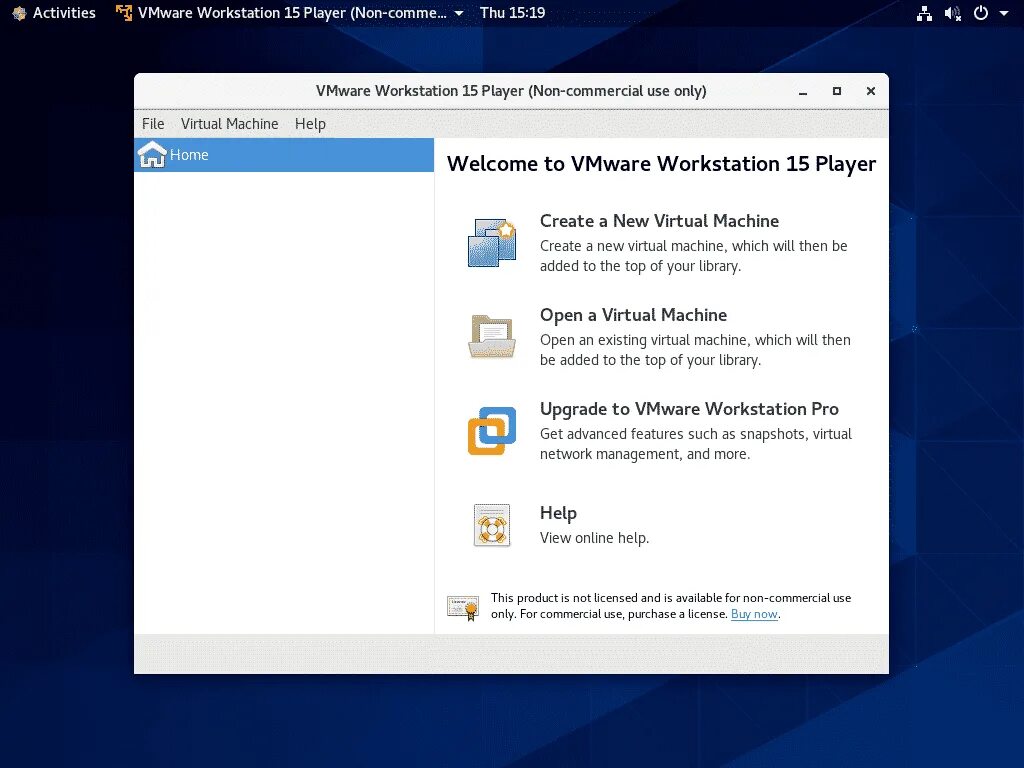Follow the Buy now link
The height and width of the screenshot is (768, 1024).
pyautogui.click(x=754, y=614)
